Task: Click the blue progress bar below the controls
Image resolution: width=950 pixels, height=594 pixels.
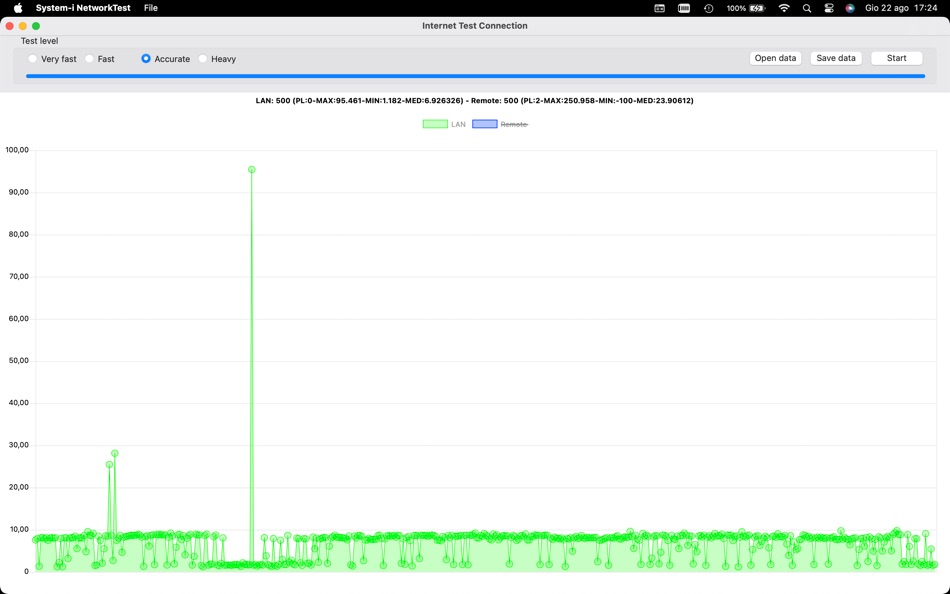Action: pos(475,74)
